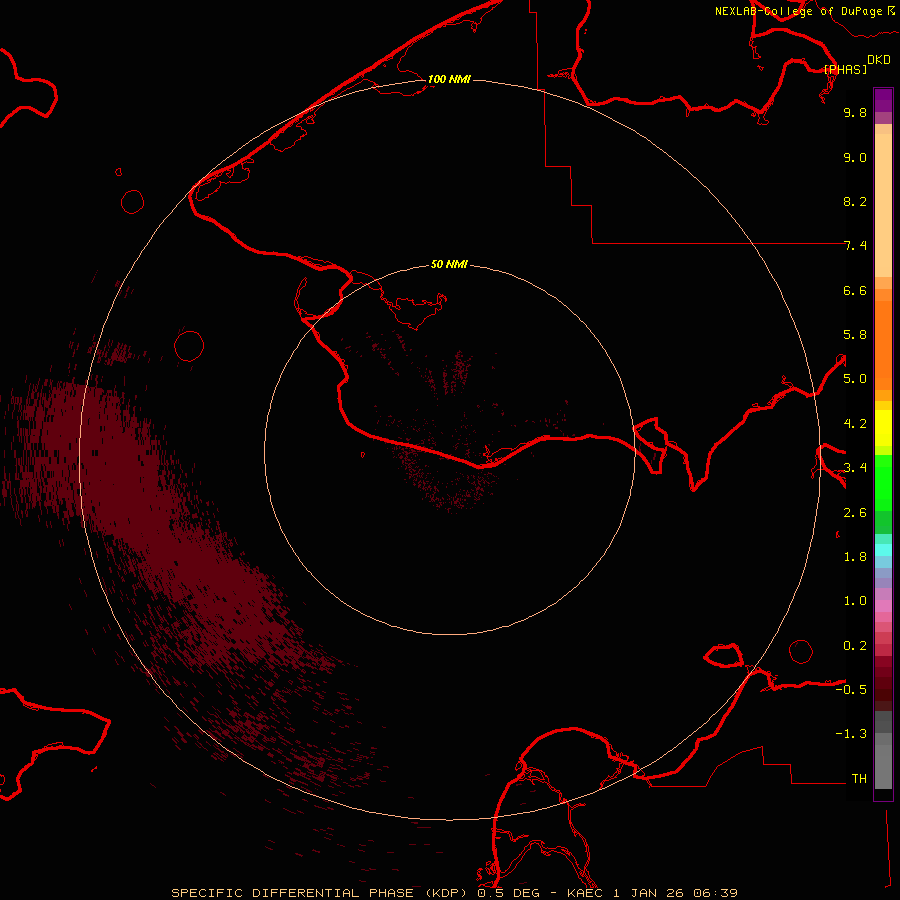Click the Specific Differential Phase (KDP) caption
The height and width of the screenshot is (900, 900).
[x=321, y=893]
